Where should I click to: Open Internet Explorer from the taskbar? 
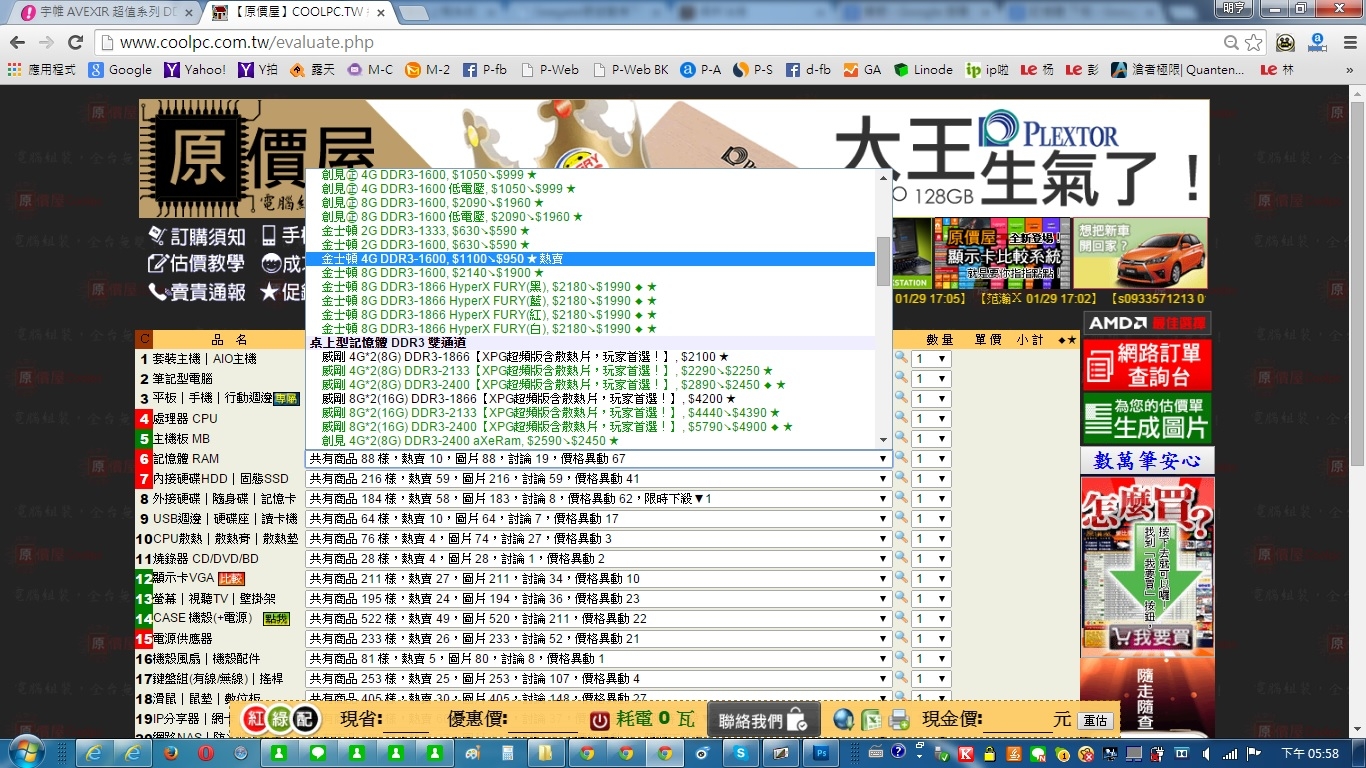94,753
